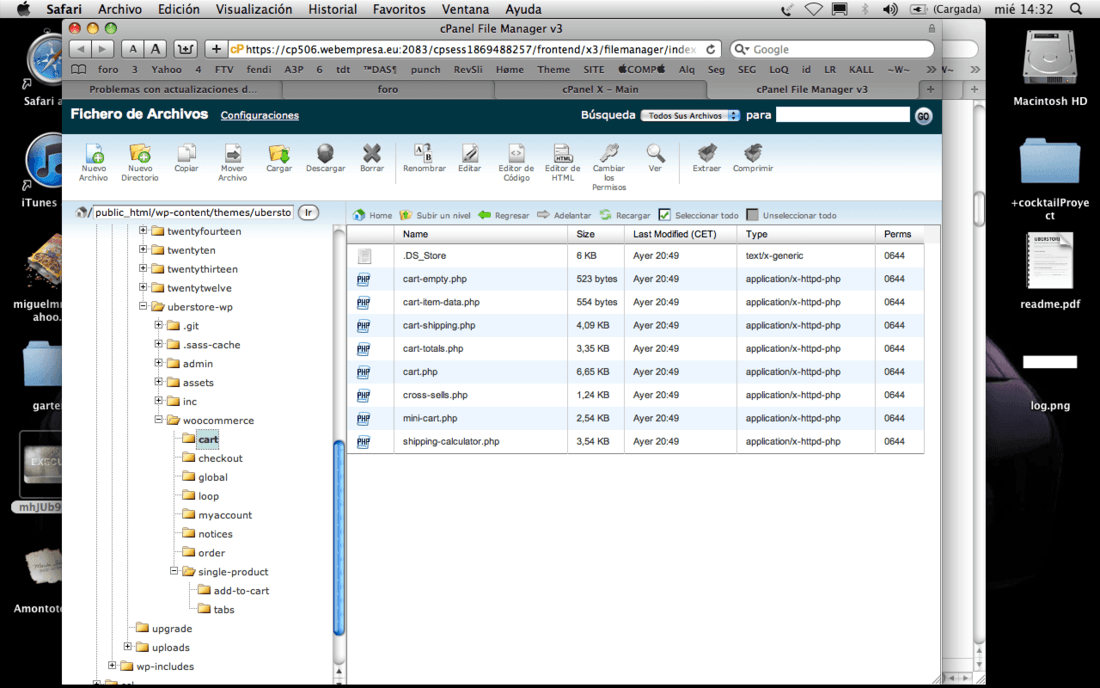Collapse the woocommerce folder
1100x688 pixels.
click(x=158, y=419)
